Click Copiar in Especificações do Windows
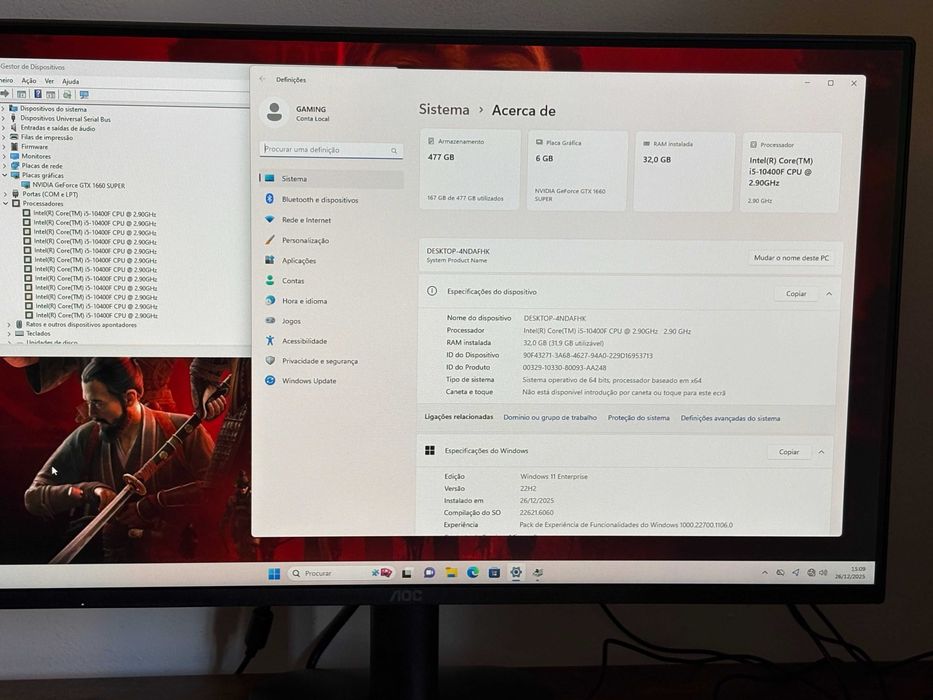This screenshot has width=933, height=700. point(788,452)
